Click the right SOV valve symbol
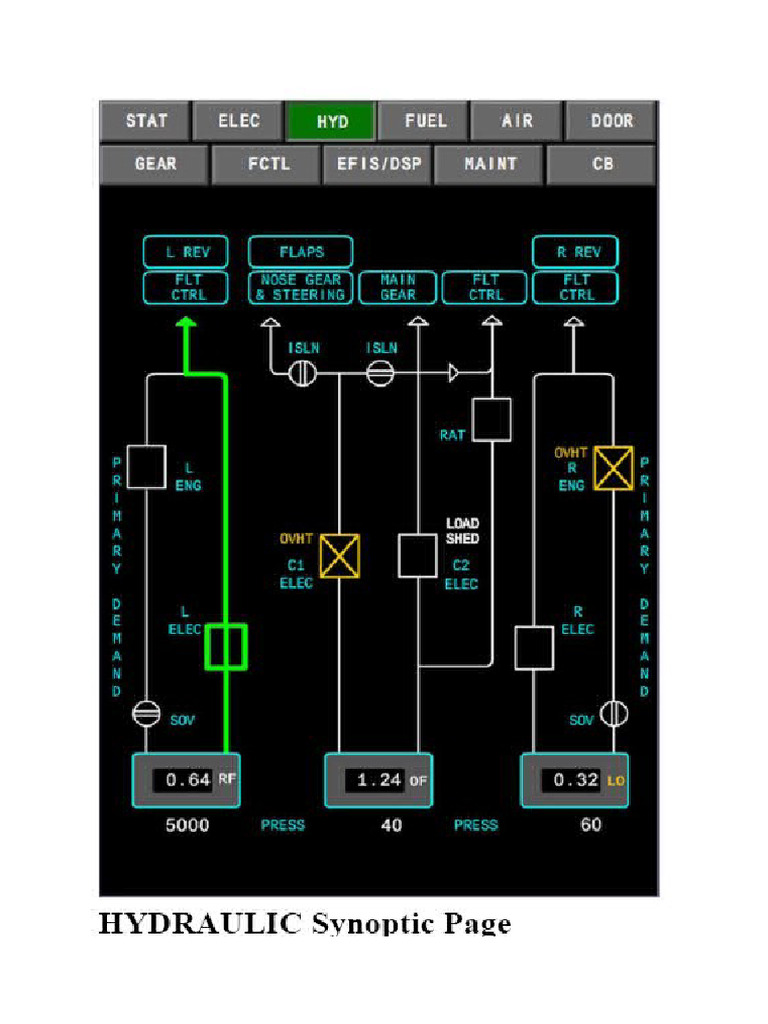Screen dimensions: 768x1024 (614, 713)
